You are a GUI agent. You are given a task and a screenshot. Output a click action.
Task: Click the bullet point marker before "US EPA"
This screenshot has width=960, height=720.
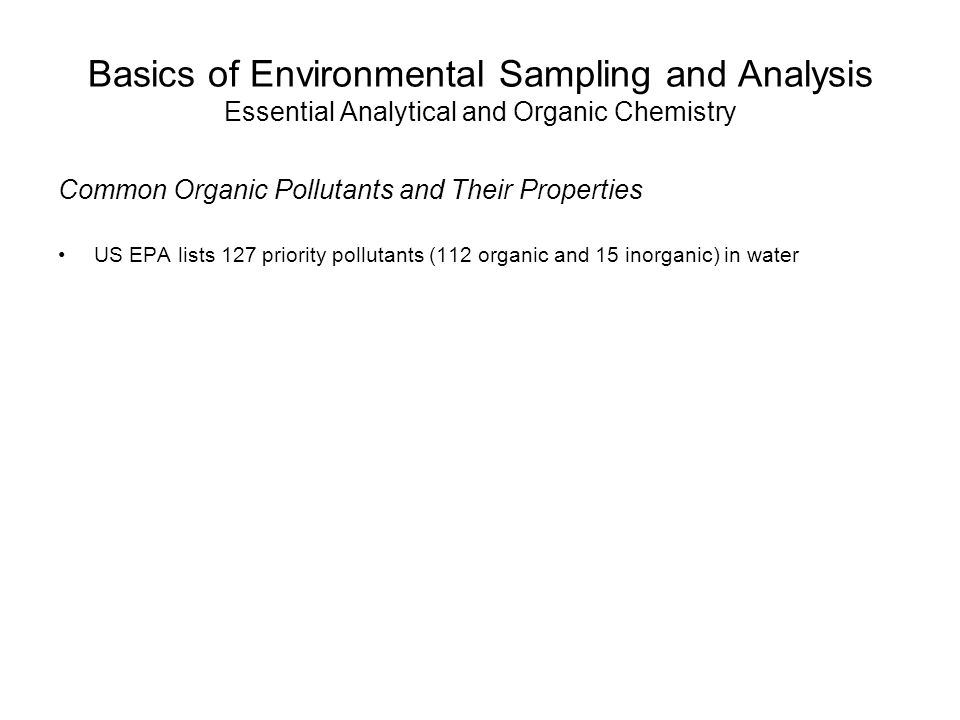coord(62,255)
